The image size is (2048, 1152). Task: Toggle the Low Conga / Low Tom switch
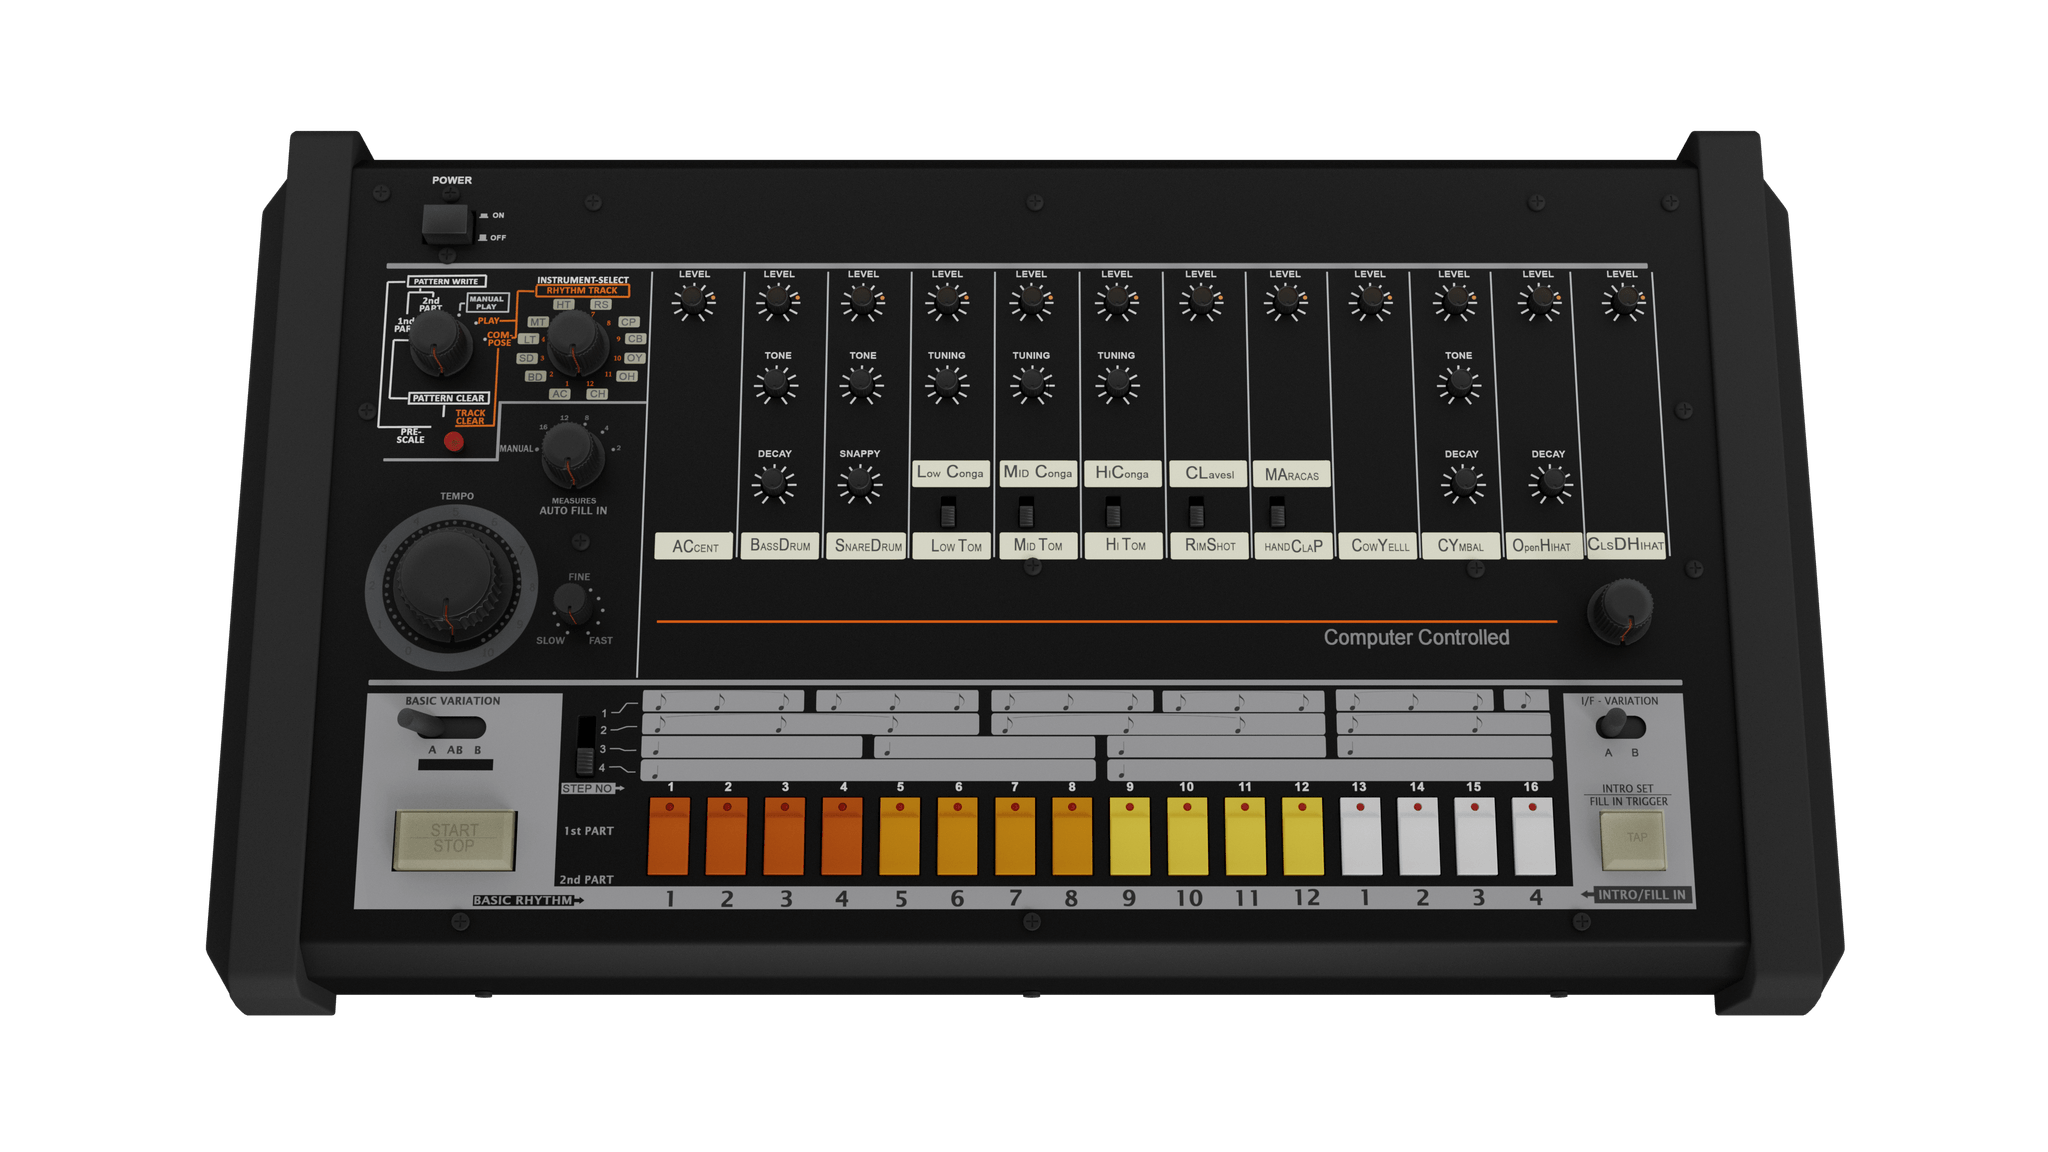947,513
